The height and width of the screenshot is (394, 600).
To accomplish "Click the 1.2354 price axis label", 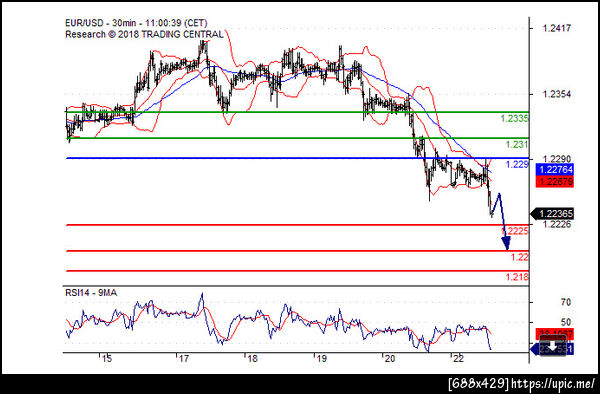I will click(x=557, y=94).
